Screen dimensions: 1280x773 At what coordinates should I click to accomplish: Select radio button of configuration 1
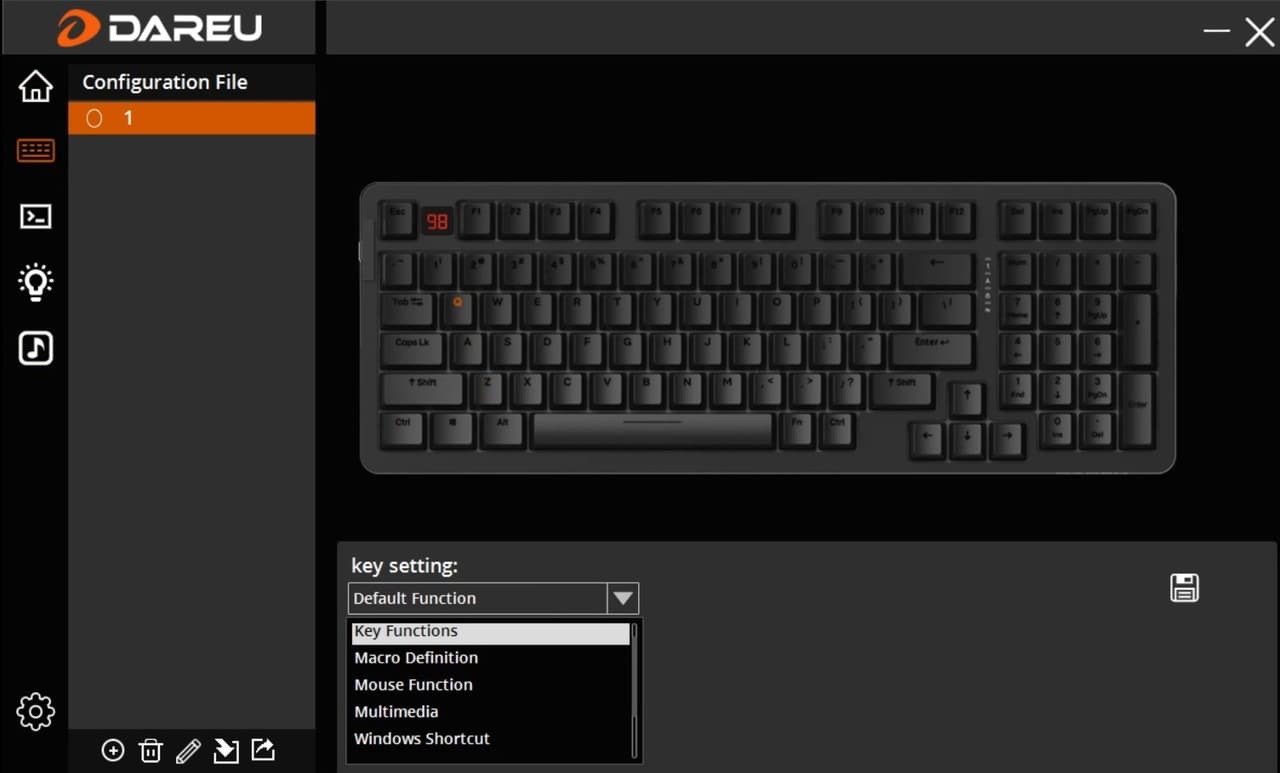coord(94,118)
